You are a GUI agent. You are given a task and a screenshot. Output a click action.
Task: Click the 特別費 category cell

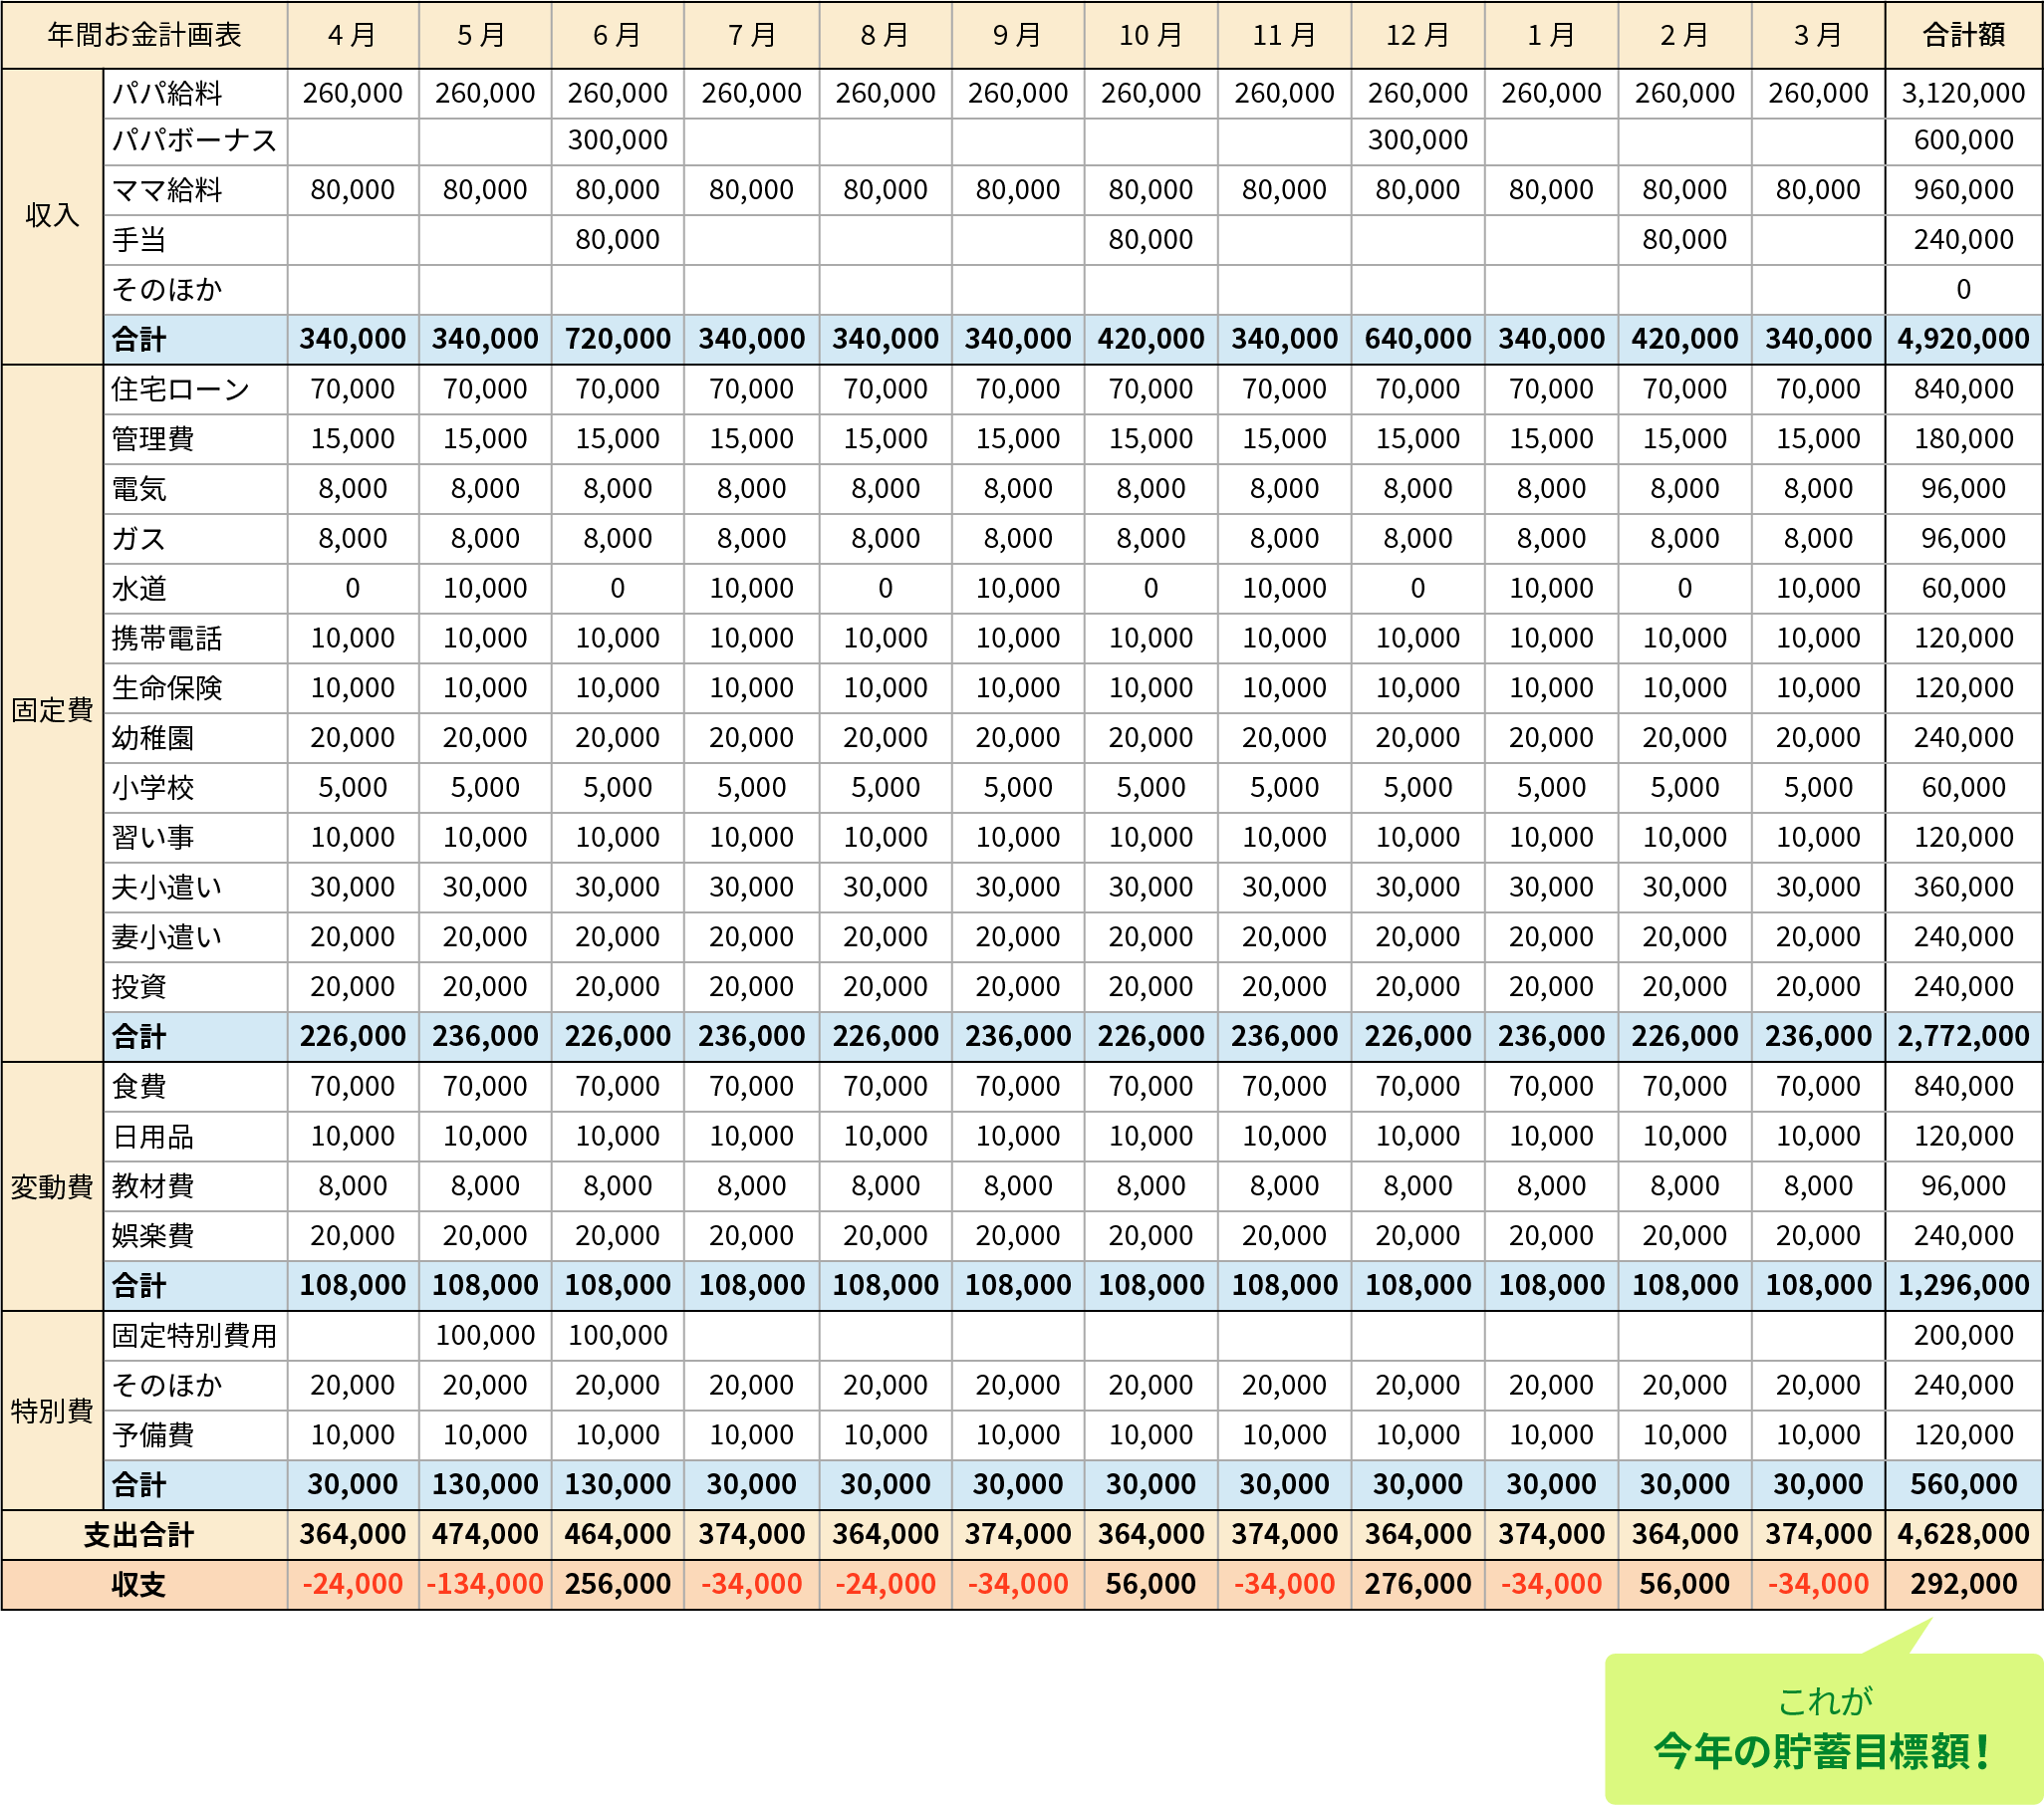point(52,1410)
